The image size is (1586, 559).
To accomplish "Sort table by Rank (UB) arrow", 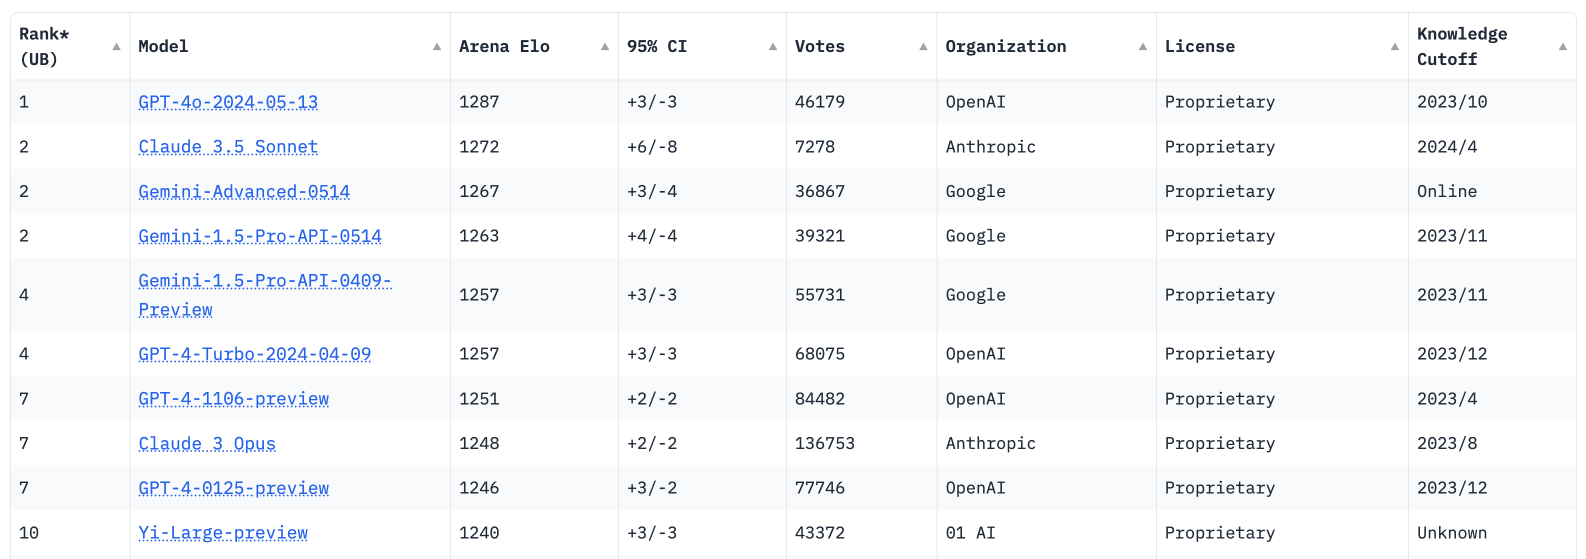I will (116, 47).
